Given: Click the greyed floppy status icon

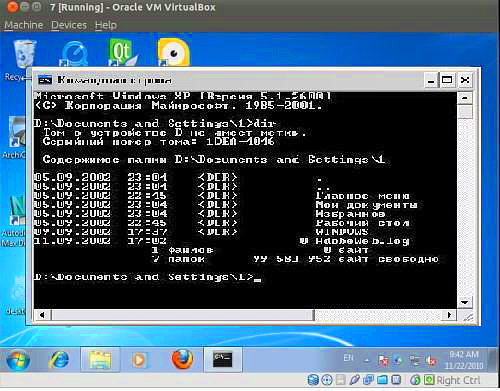Looking at the screenshot, I should click(x=341, y=380).
